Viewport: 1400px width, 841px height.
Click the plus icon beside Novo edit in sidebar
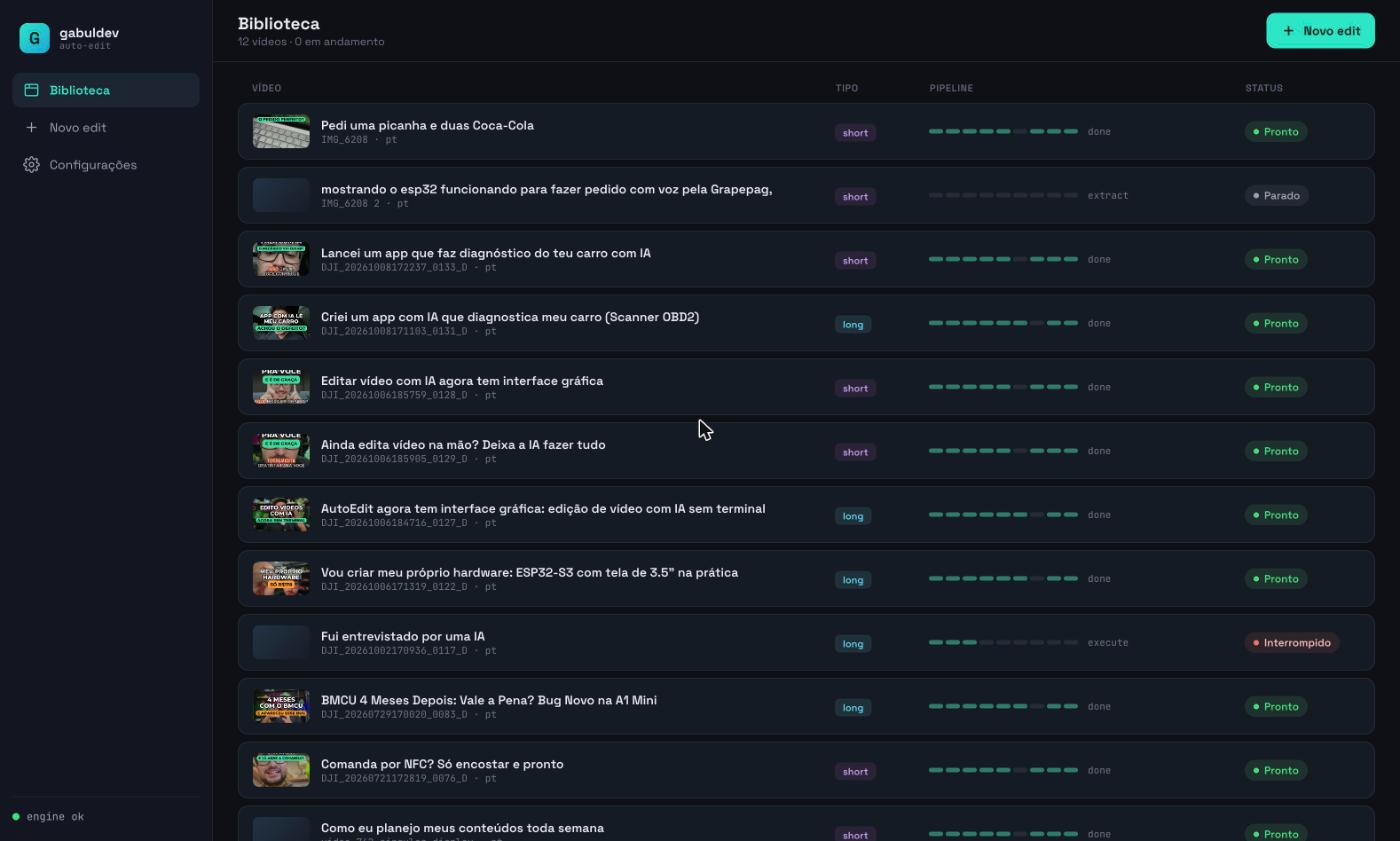click(x=31, y=127)
